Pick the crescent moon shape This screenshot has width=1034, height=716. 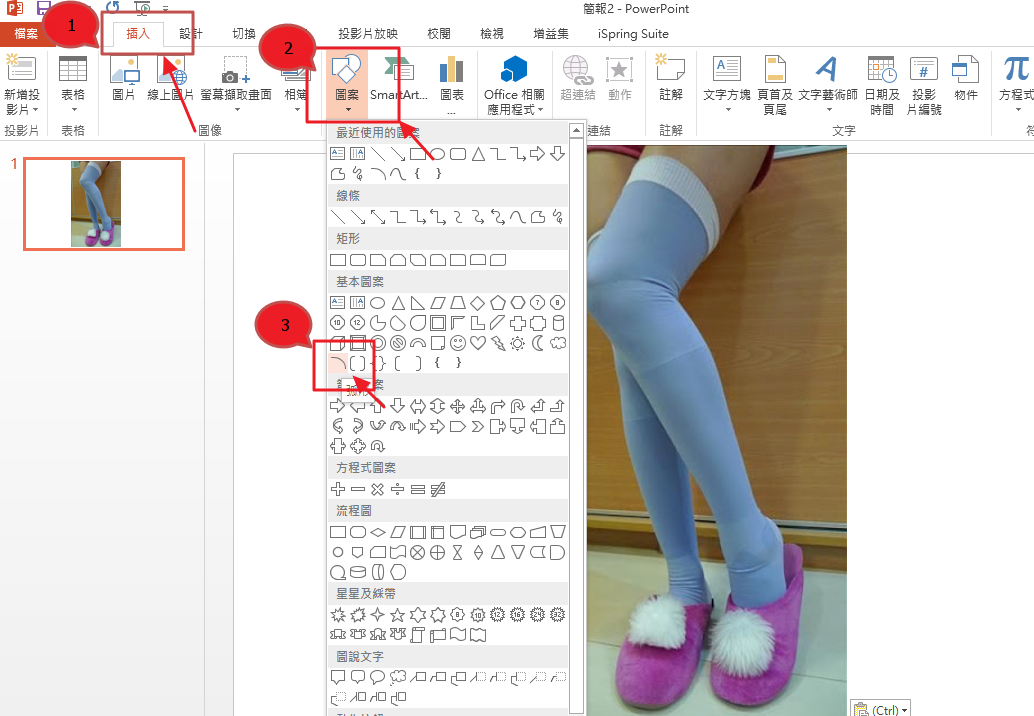click(x=537, y=343)
